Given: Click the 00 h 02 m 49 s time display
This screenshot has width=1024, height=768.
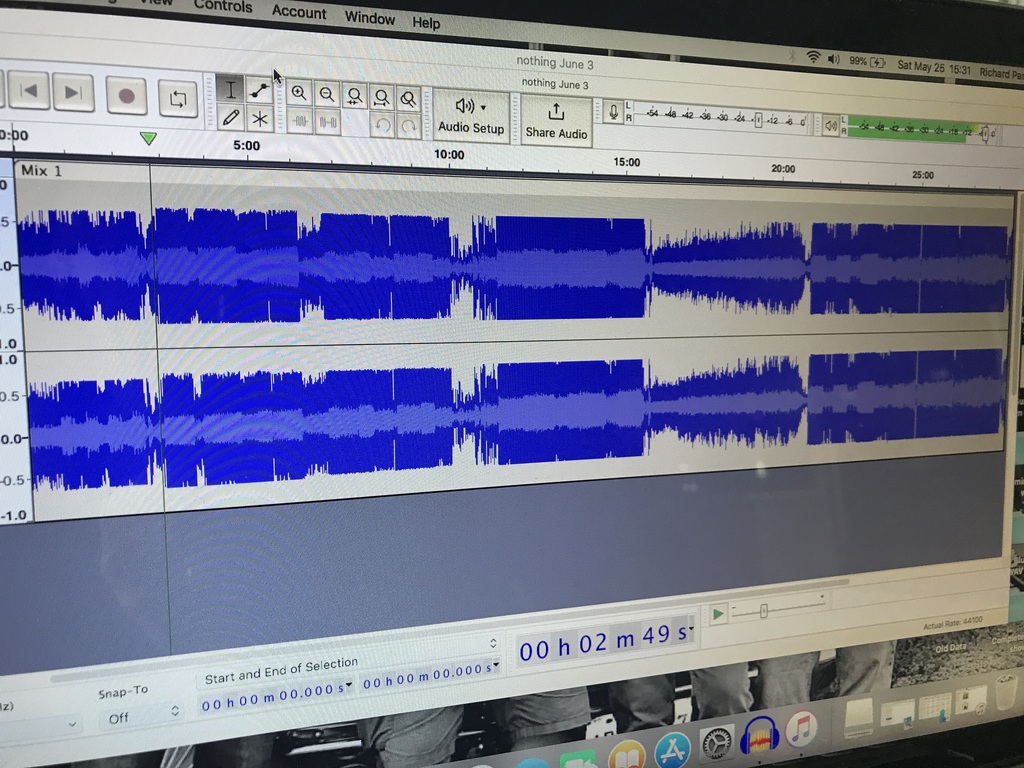Looking at the screenshot, I should [603, 643].
